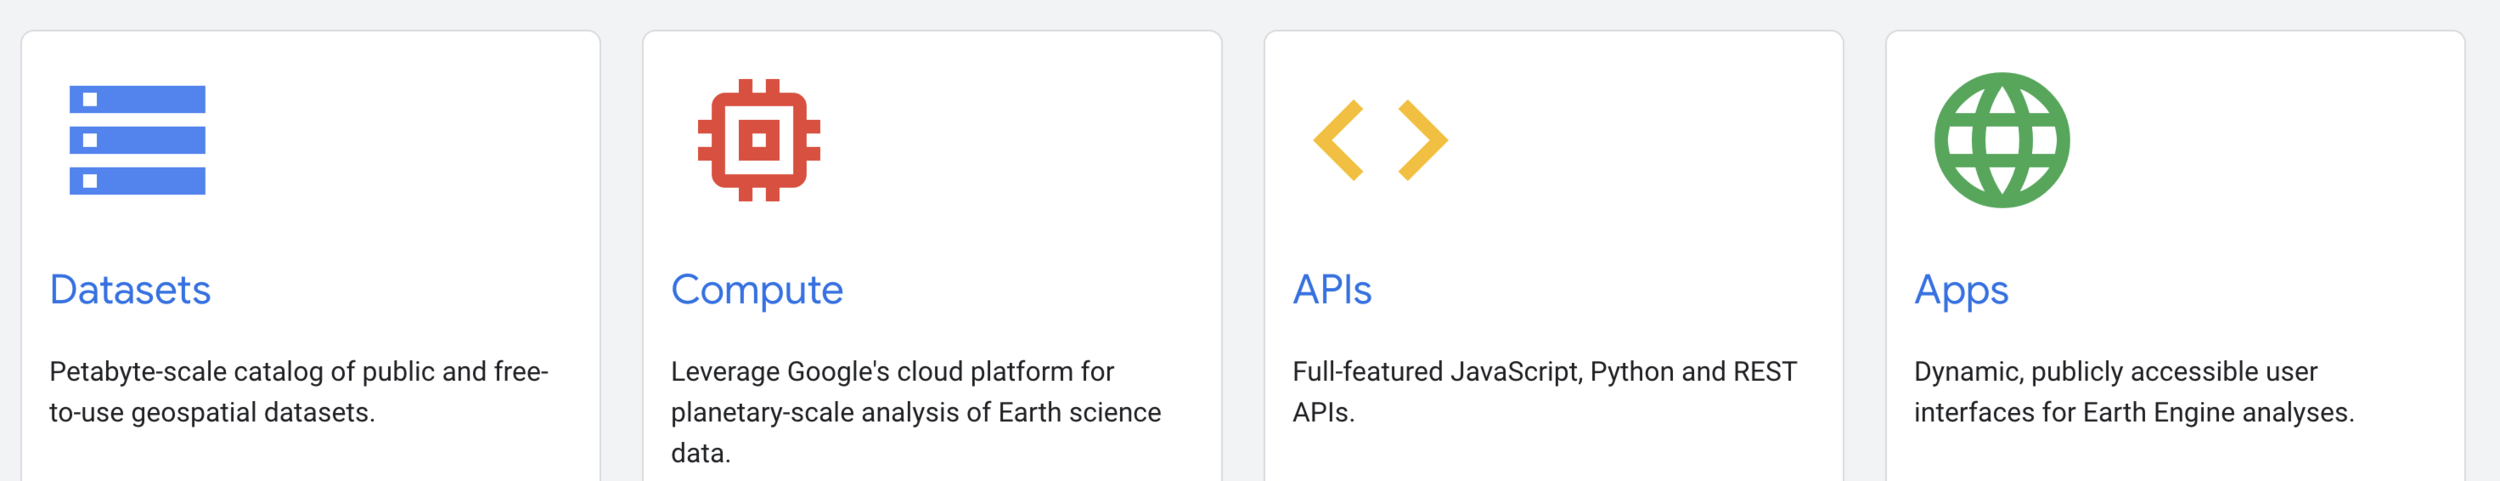Screen dimensions: 2500x481
Task: Click the yellow APIs code brackets icon
Action: click(1380, 140)
